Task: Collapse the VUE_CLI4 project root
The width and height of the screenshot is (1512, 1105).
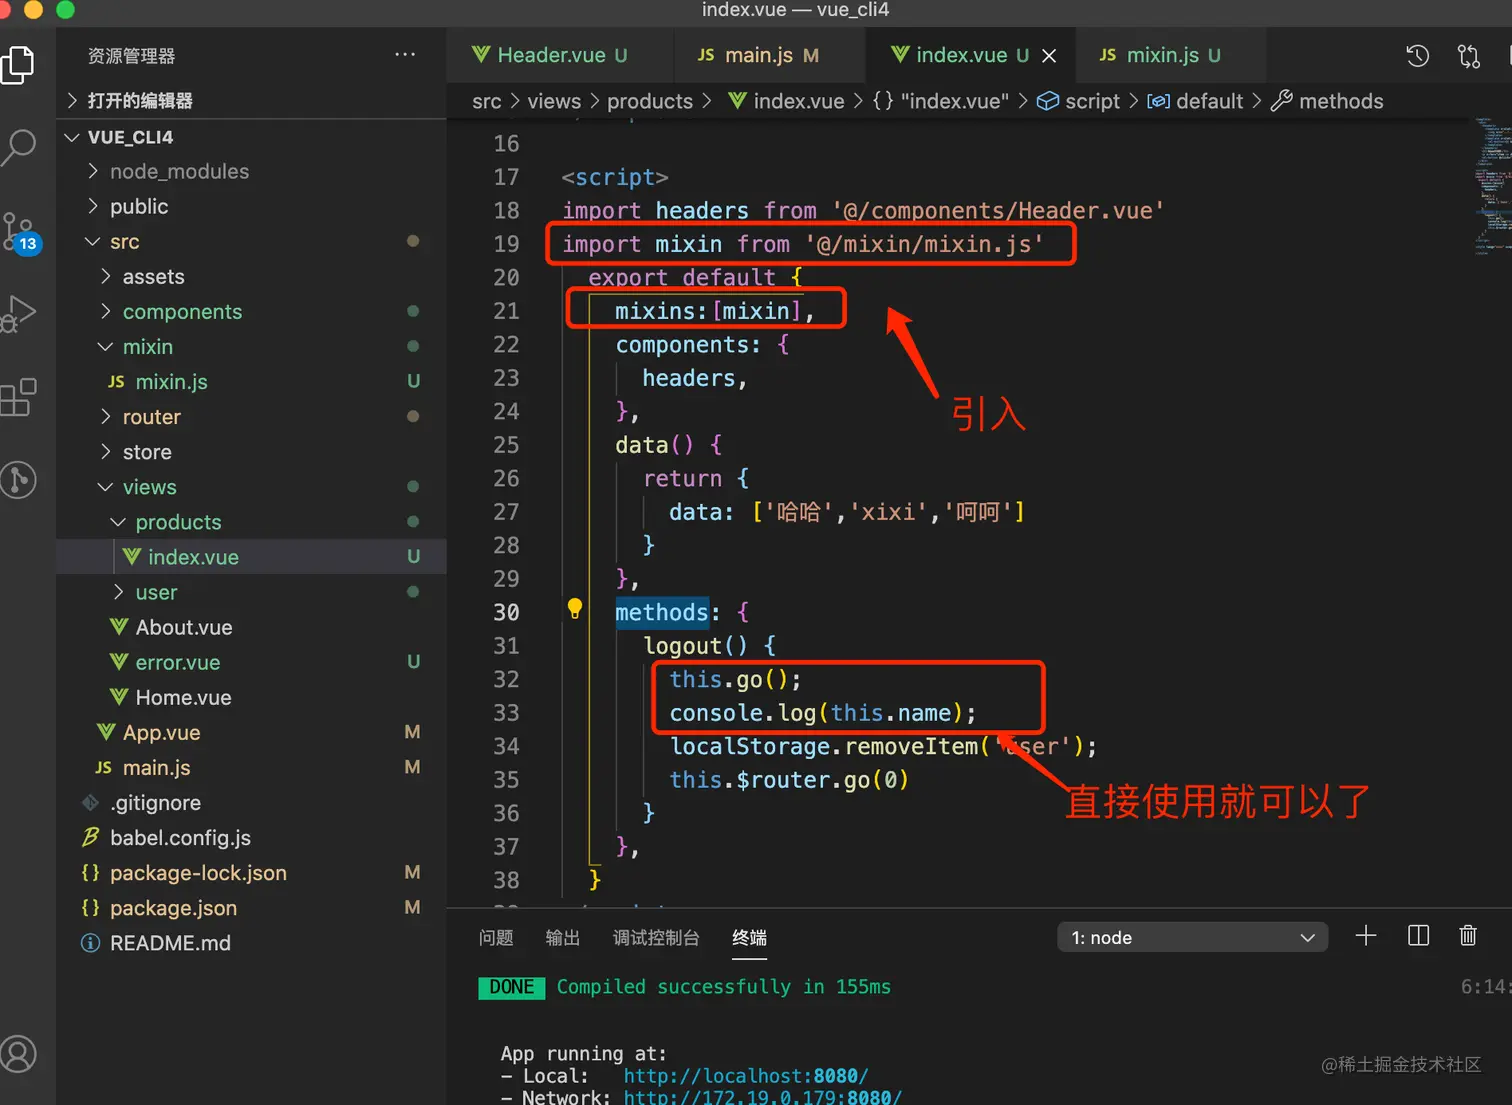Action: pyautogui.click(x=251, y=137)
